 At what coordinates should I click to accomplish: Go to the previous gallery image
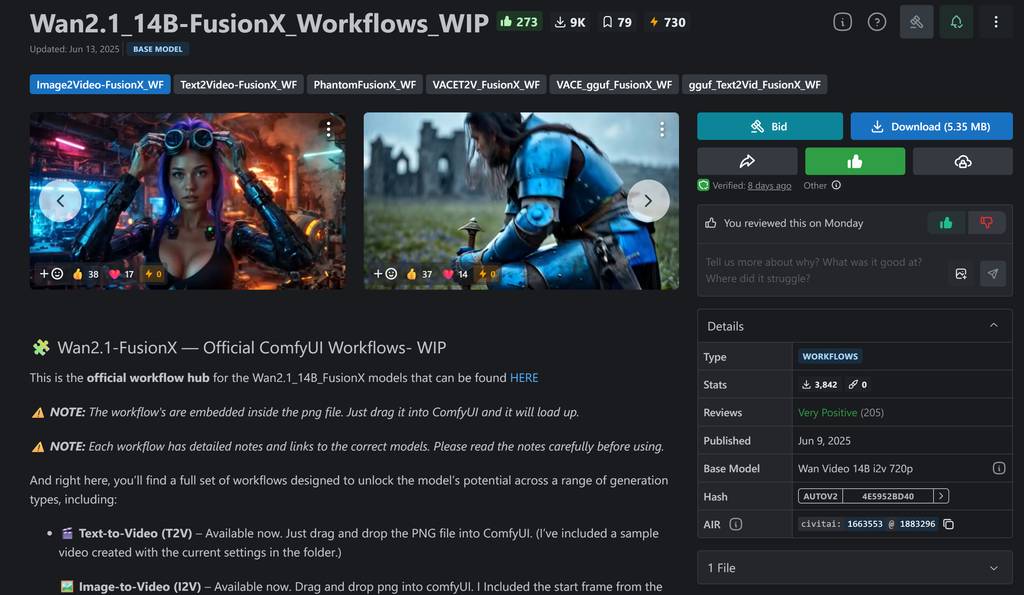point(60,201)
